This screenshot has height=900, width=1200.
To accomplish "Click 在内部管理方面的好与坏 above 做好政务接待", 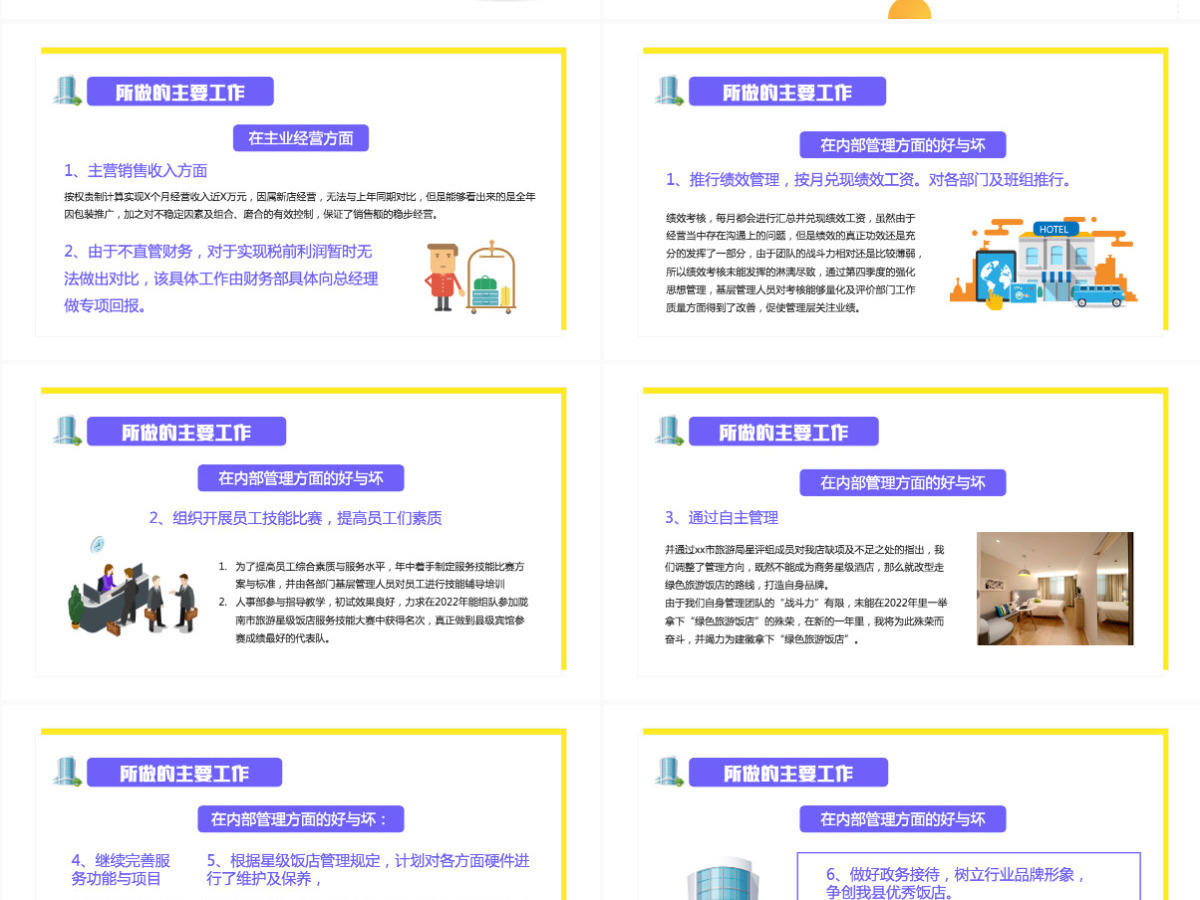I will pyautogui.click(x=903, y=819).
